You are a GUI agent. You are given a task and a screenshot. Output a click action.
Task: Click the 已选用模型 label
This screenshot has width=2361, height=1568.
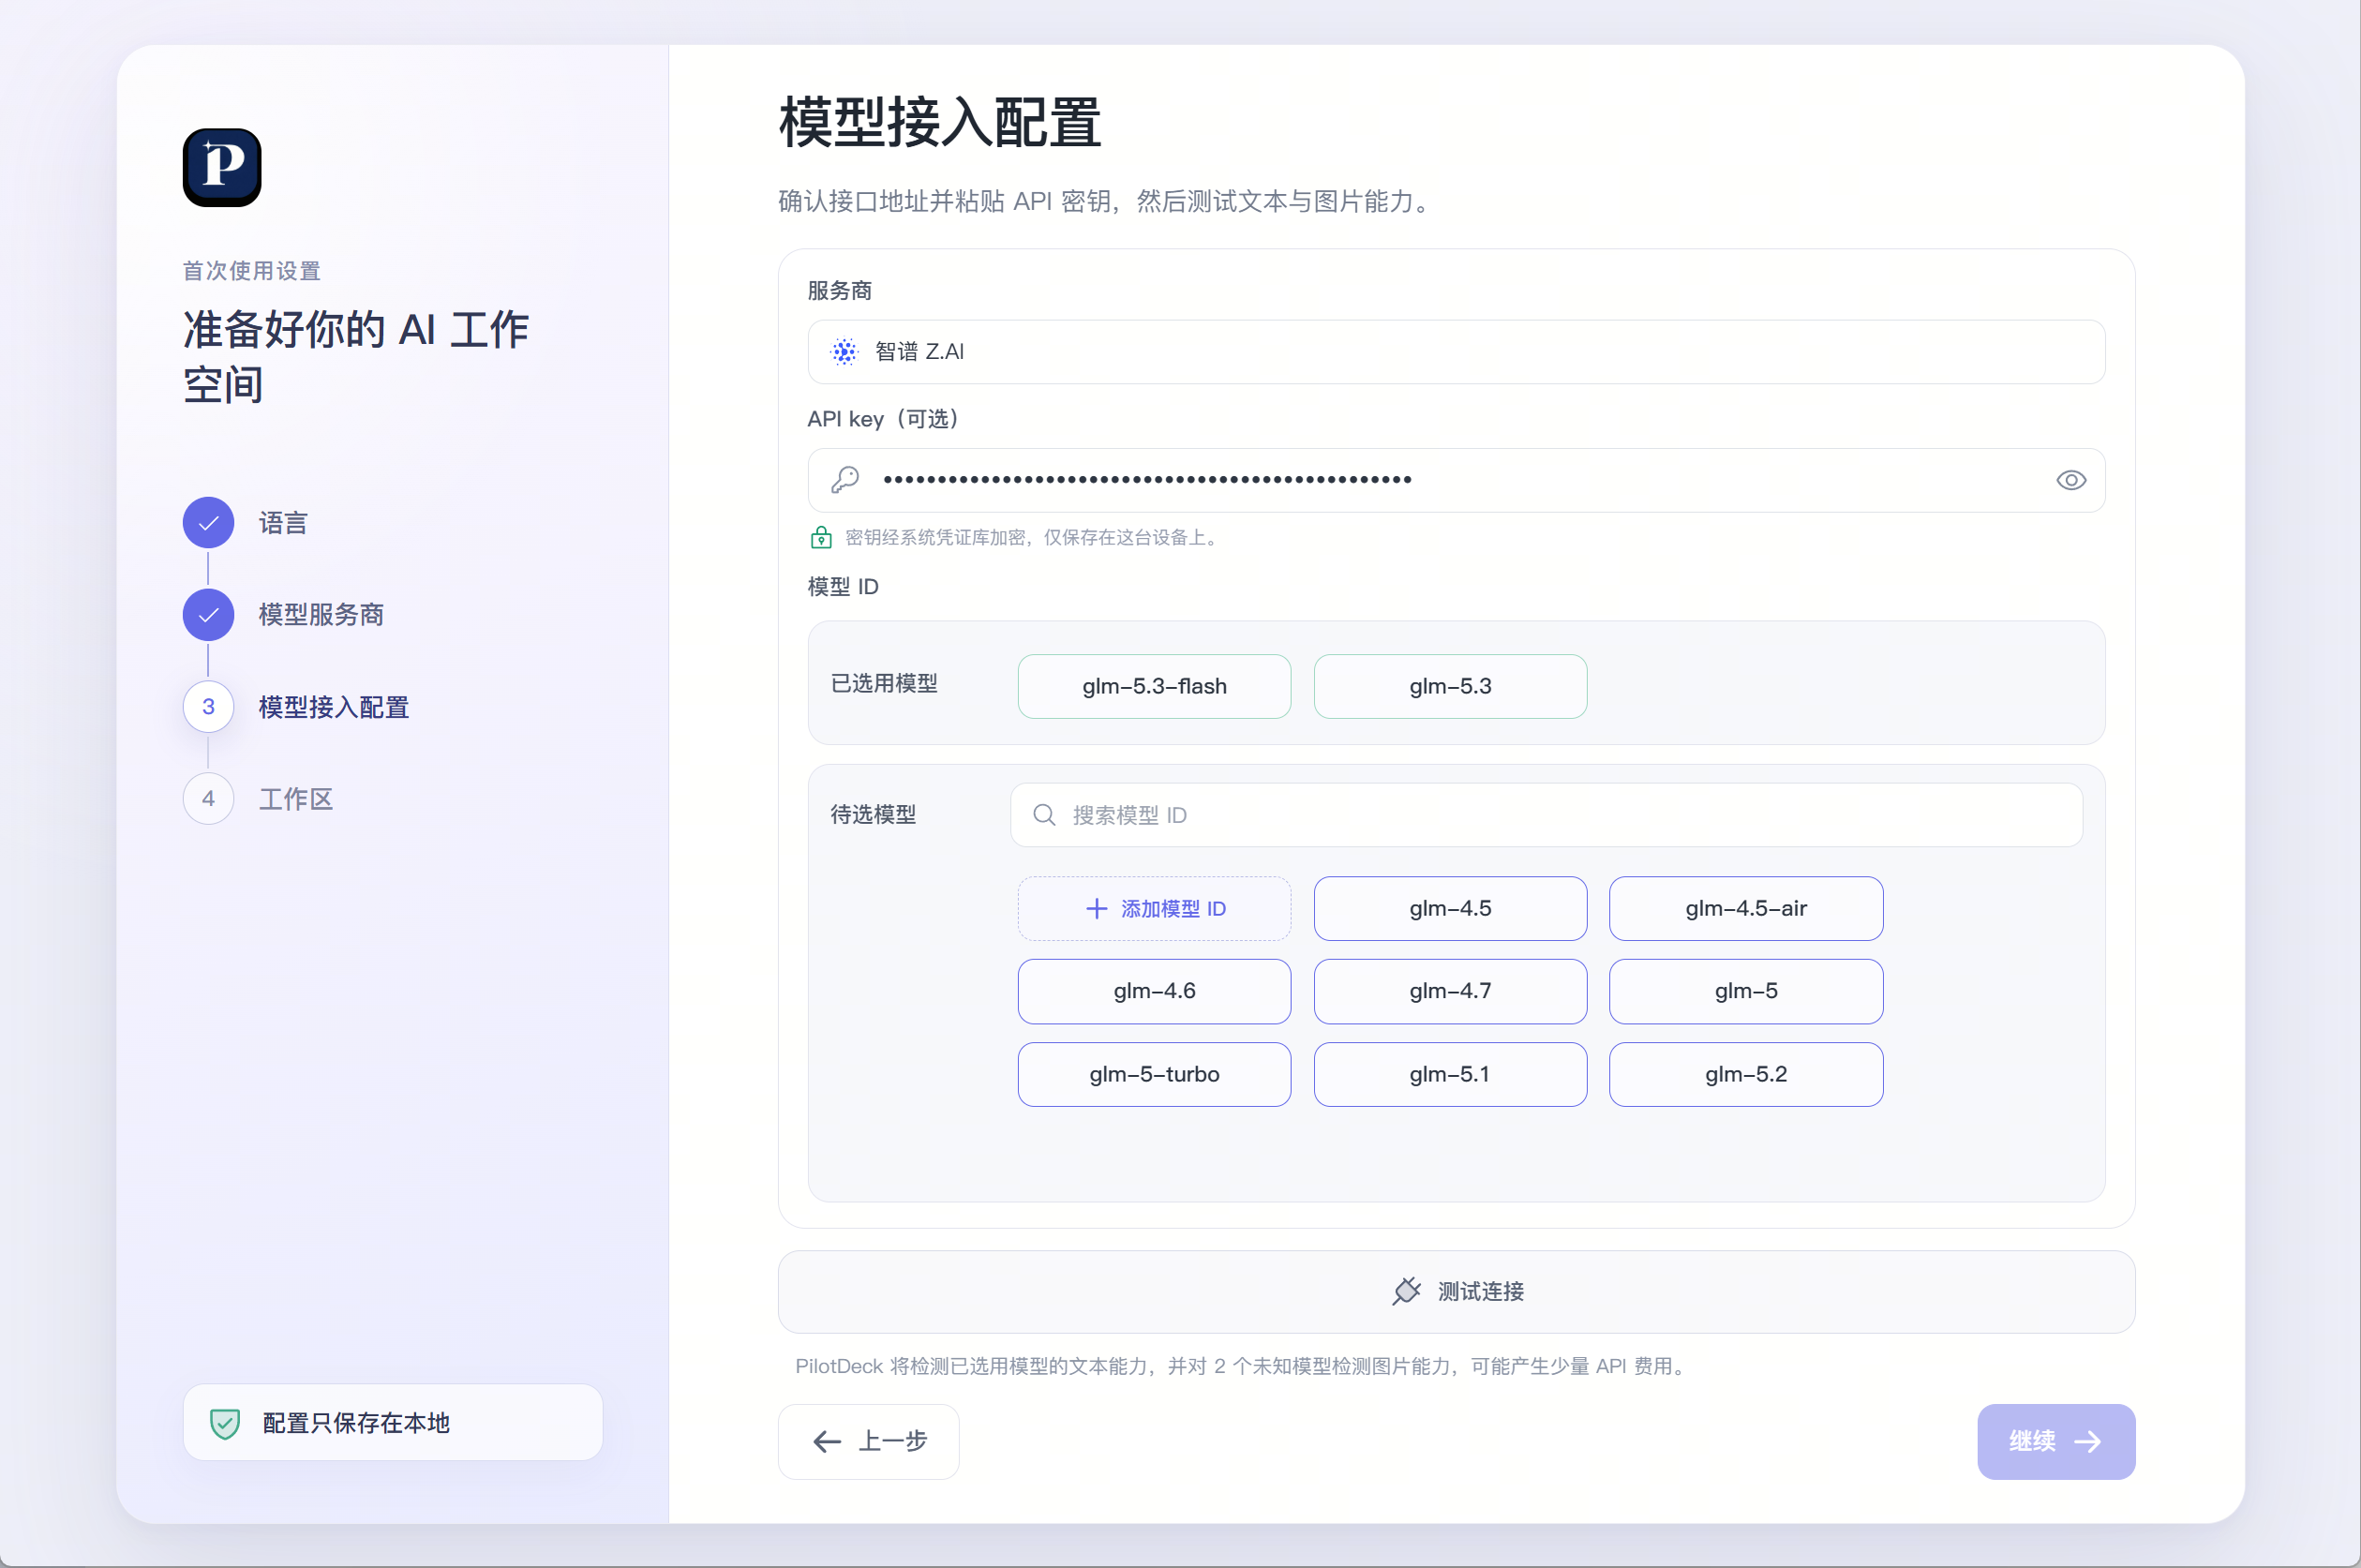884,684
